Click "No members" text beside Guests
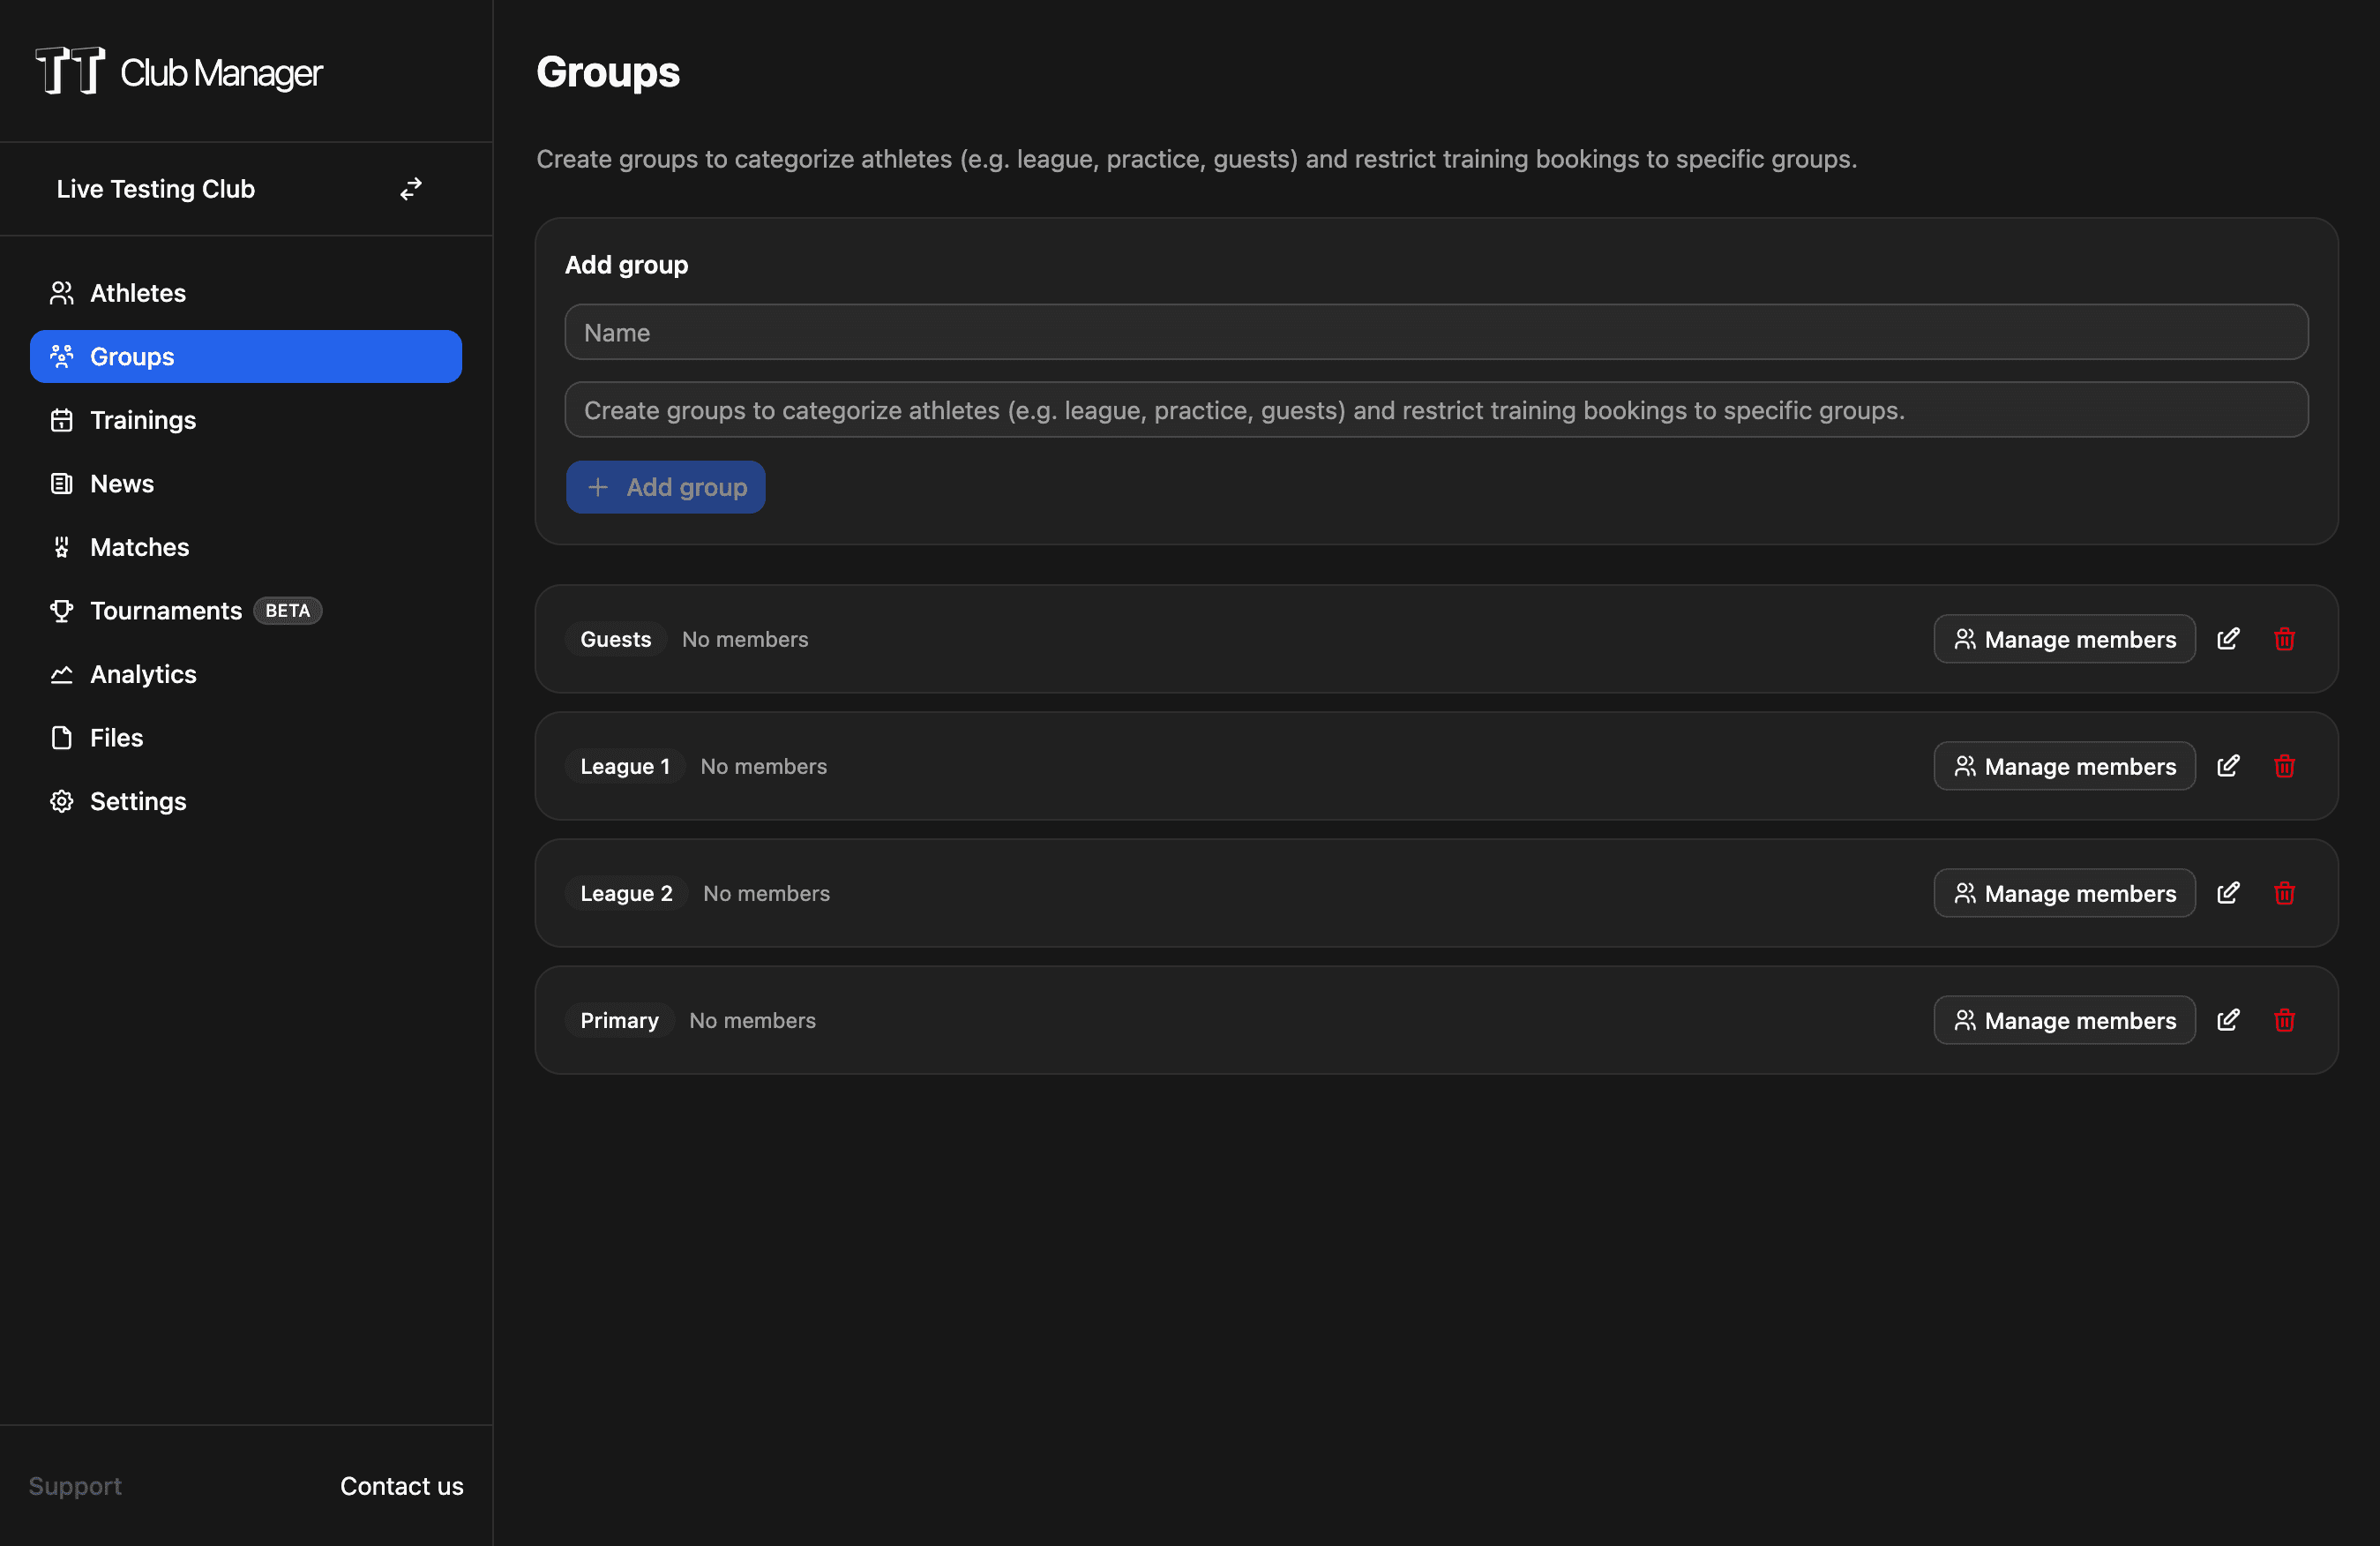 (x=745, y=639)
